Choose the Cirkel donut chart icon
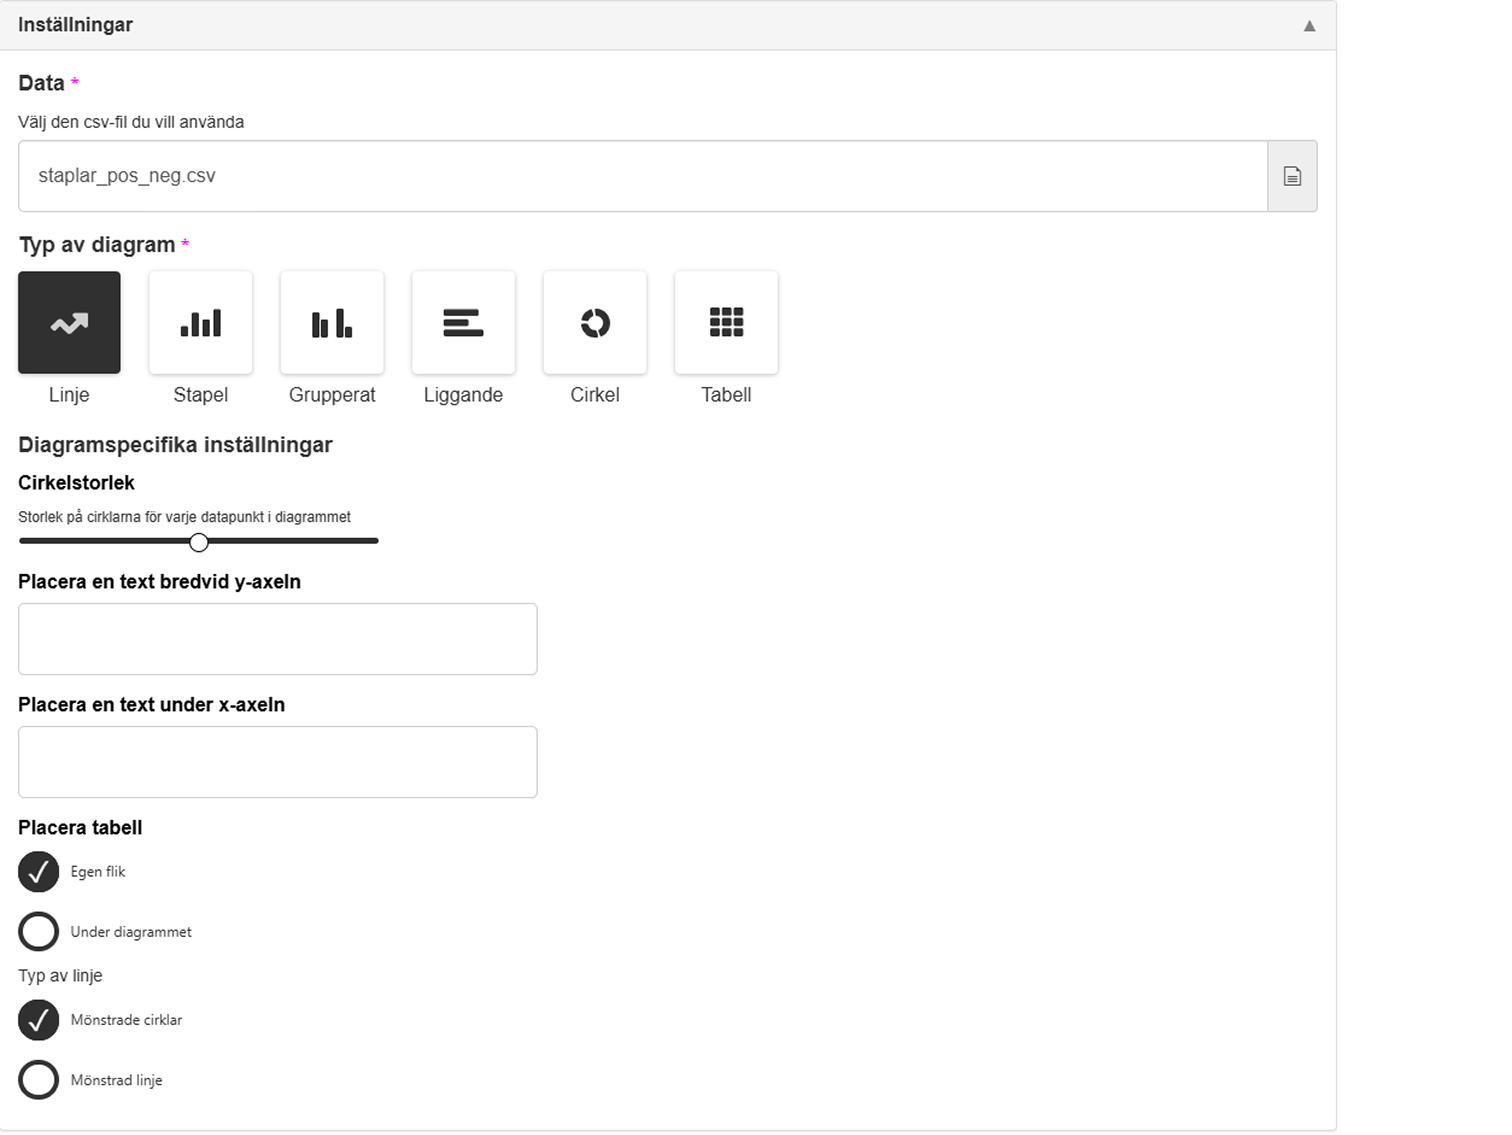 (595, 323)
